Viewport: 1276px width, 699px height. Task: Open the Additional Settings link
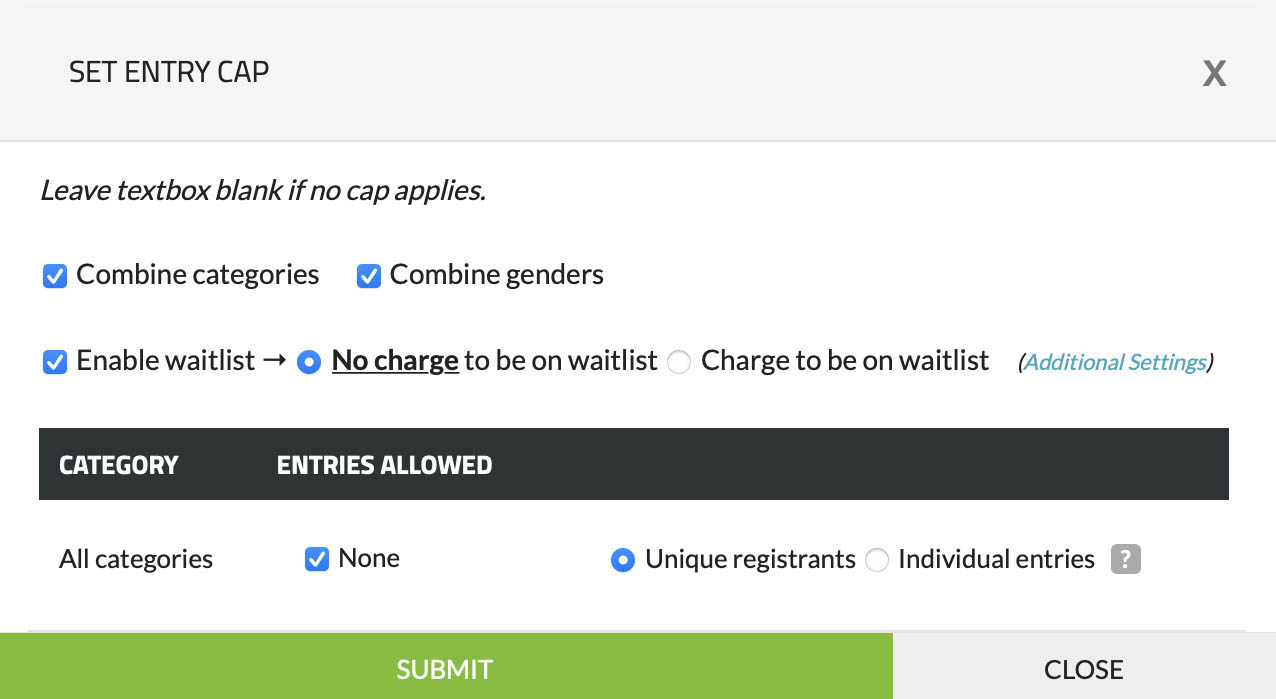1115,363
